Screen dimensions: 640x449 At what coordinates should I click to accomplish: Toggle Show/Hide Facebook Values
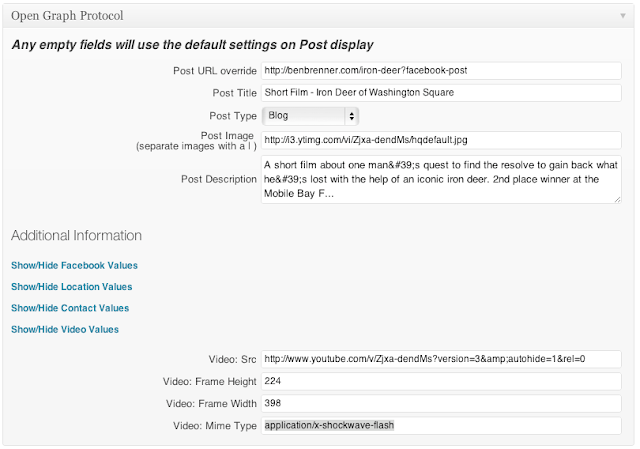point(74,266)
